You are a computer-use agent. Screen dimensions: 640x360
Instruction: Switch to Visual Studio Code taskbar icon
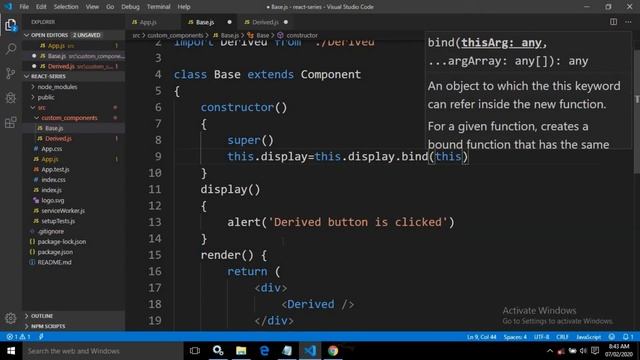click(310, 351)
